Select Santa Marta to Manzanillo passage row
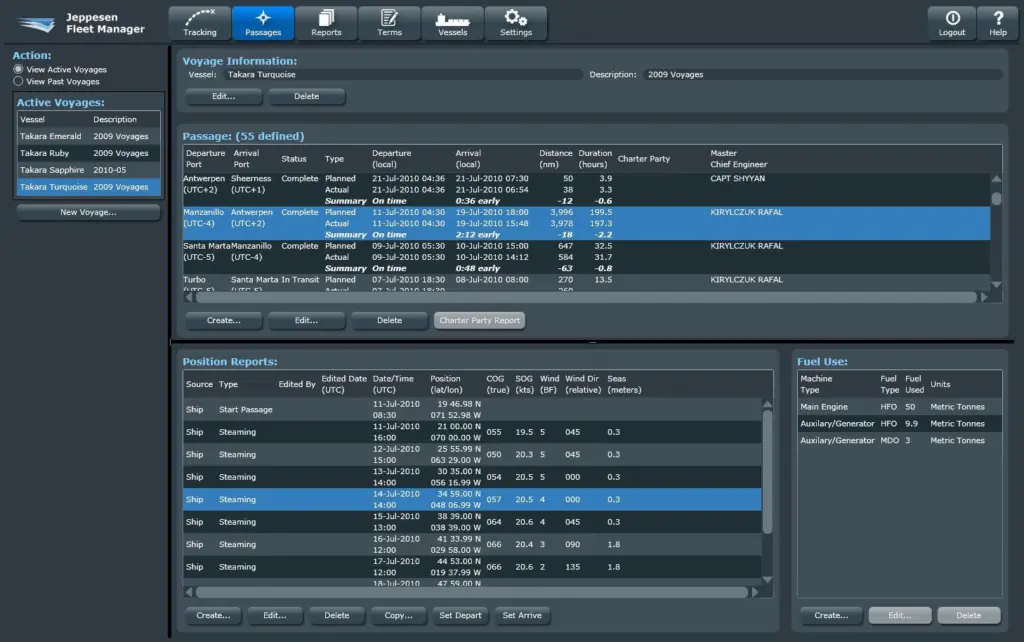Screen dimensions: 1024x642 click(x=586, y=257)
